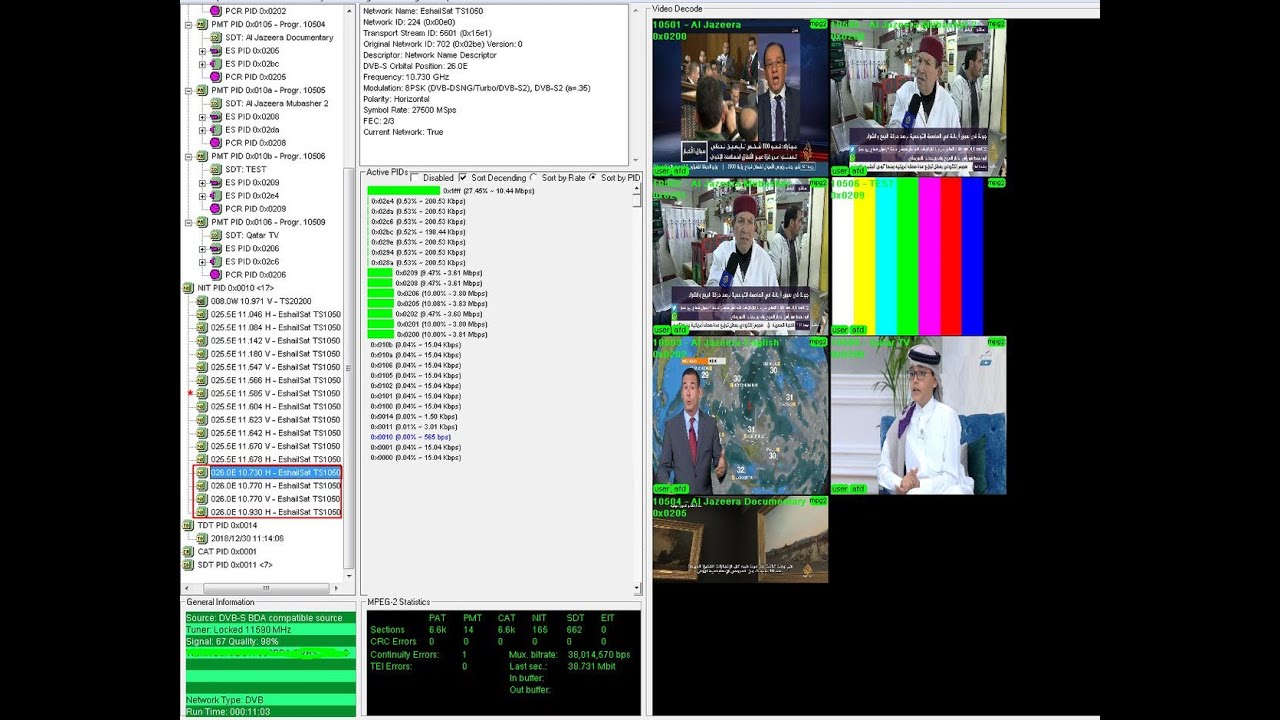Click the video icon of ES PID 0x0208
The height and width of the screenshot is (720, 1280).
coord(215,116)
